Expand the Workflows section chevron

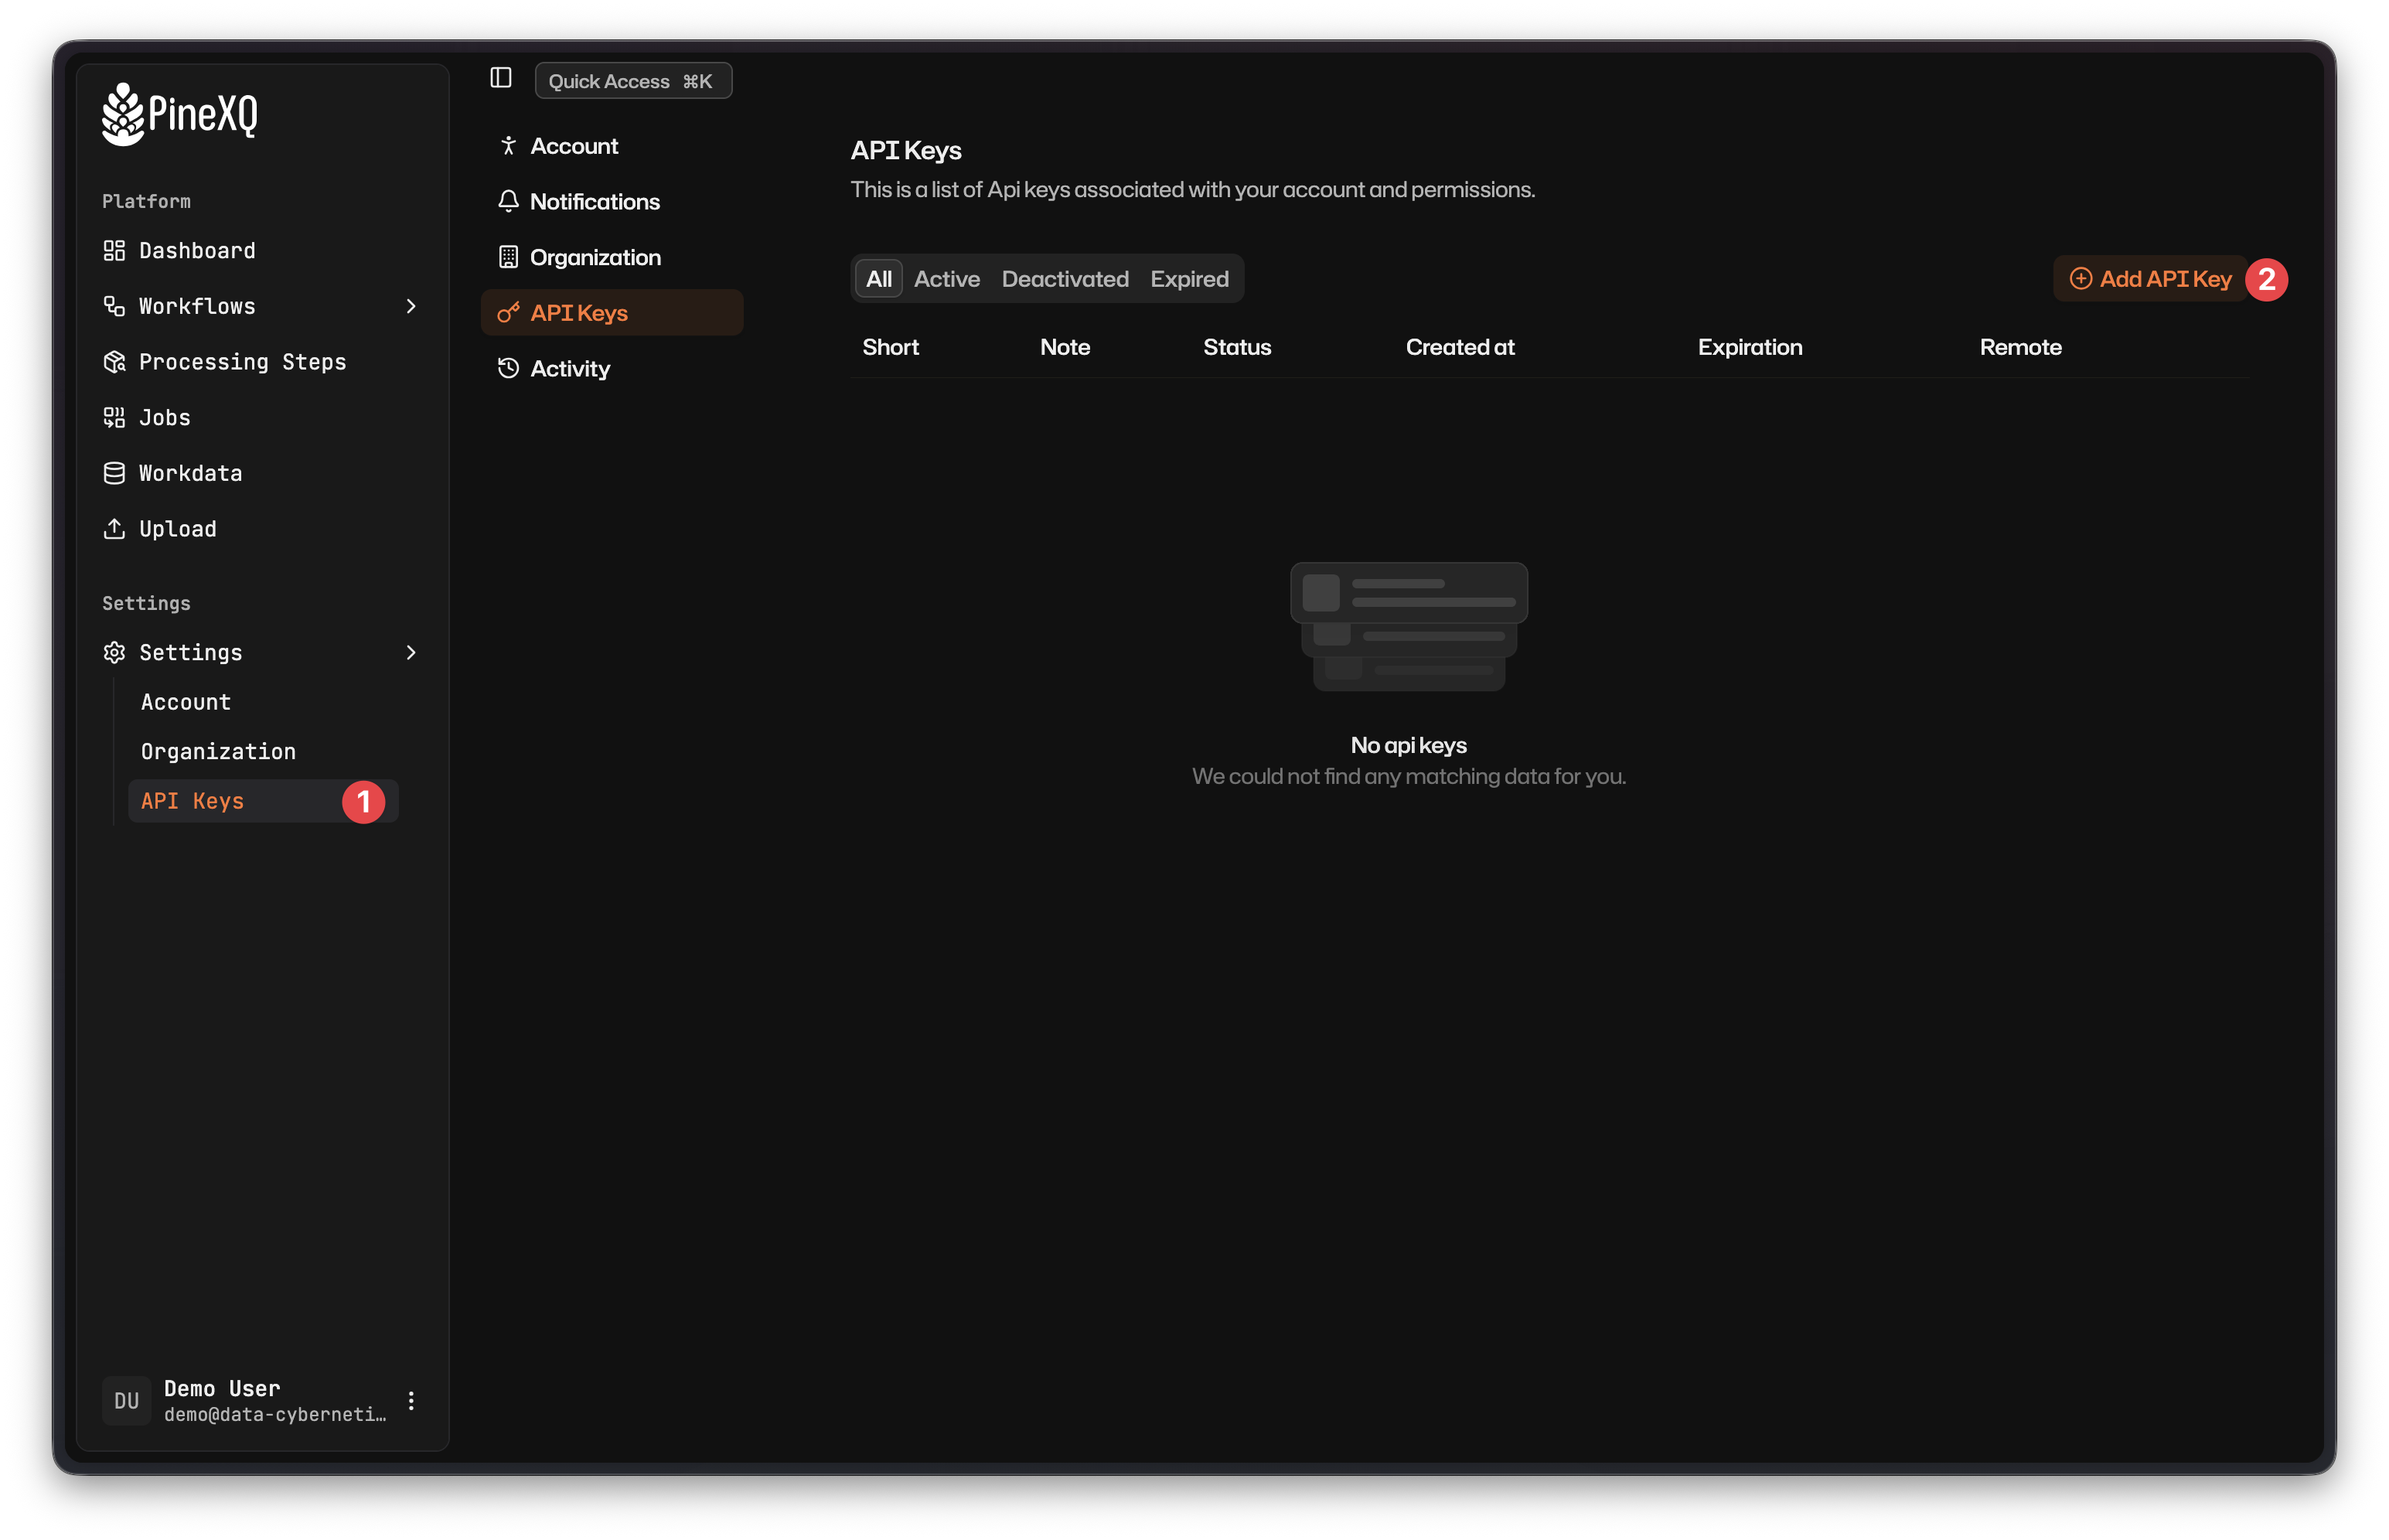(412, 306)
